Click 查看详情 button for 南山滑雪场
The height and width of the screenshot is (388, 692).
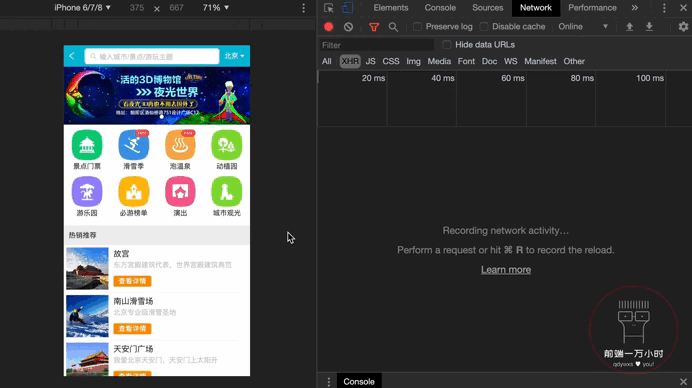click(132, 329)
